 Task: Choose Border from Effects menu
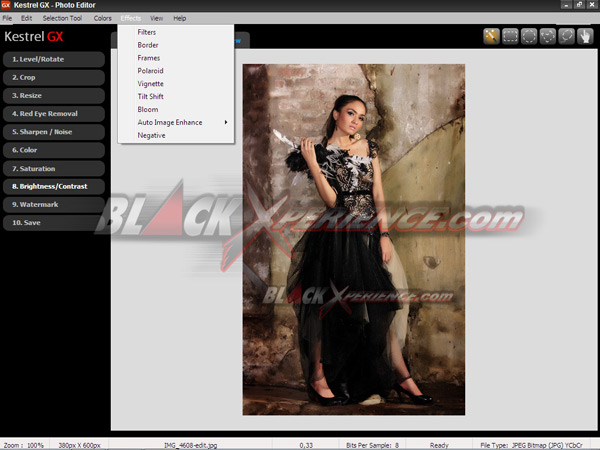click(176, 45)
